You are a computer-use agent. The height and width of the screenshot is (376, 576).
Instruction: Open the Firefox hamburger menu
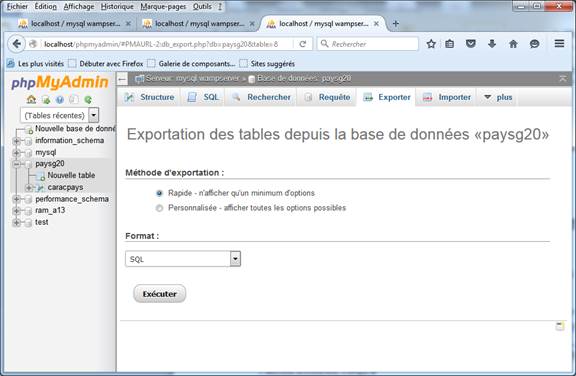(x=559, y=44)
